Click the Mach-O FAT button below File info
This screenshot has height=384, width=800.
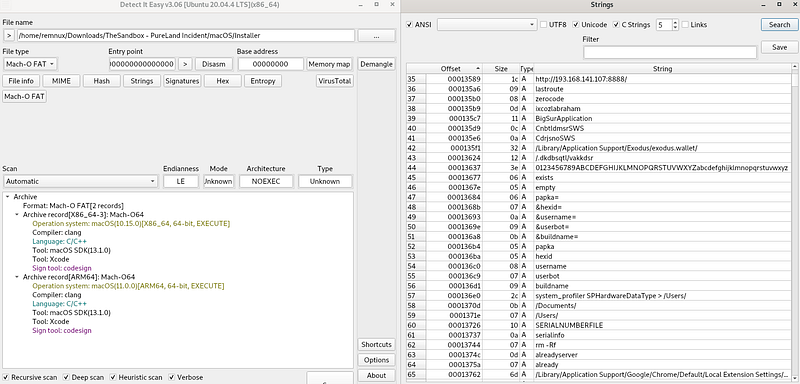coord(24,96)
